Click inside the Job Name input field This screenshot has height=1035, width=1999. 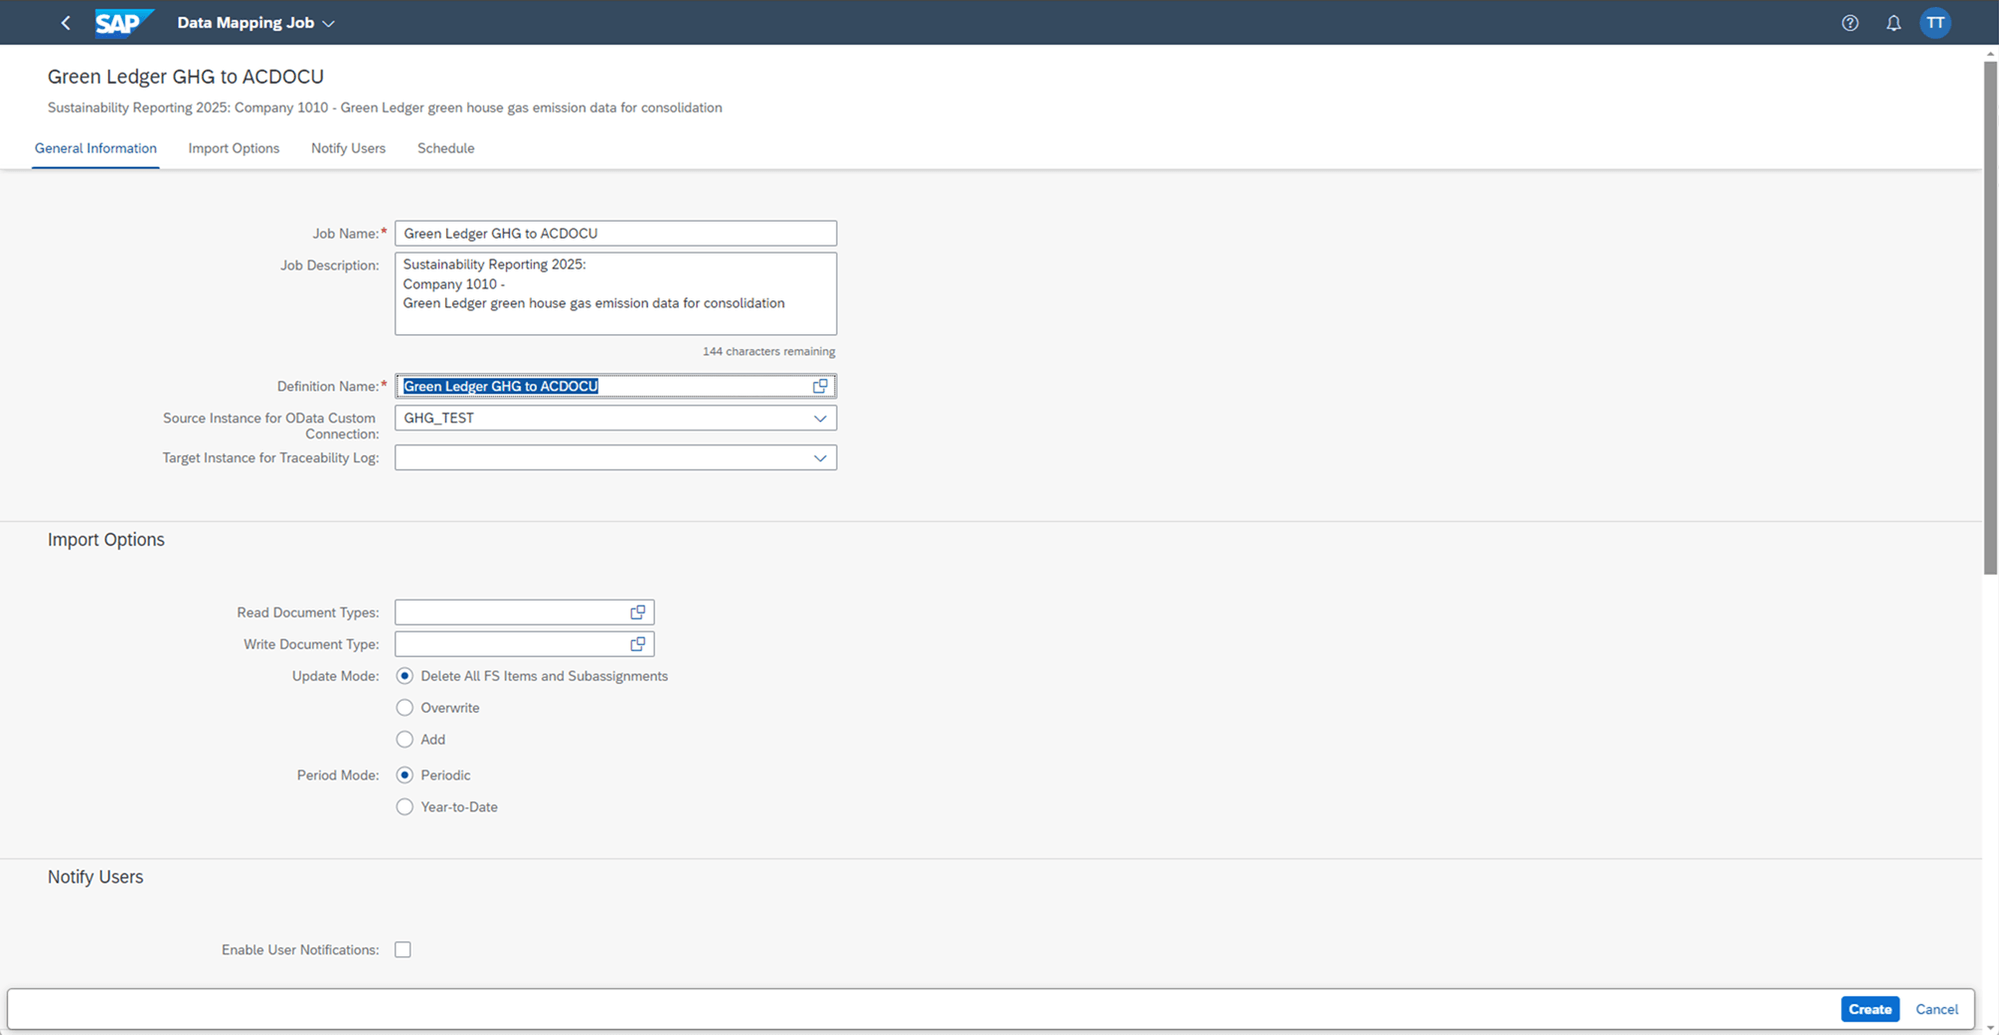point(615,232)
